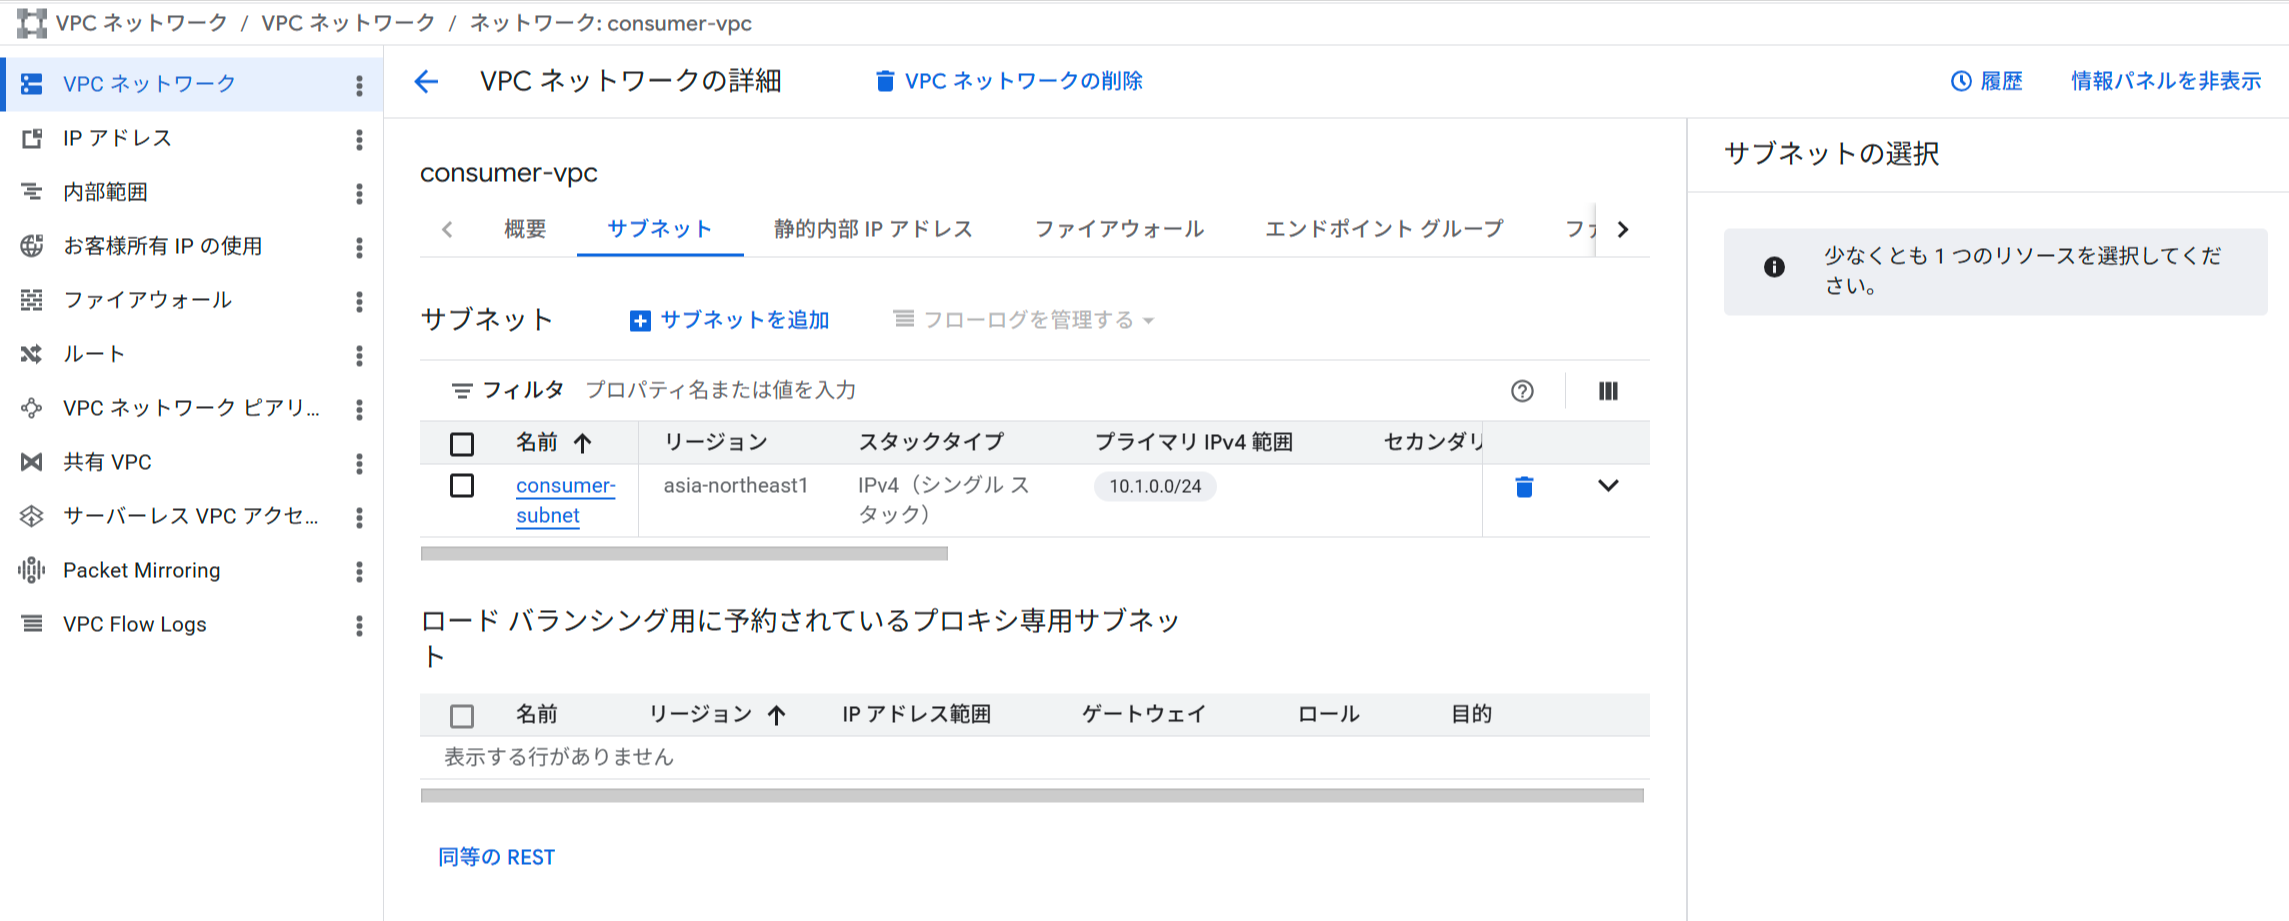Viewport: 2289px width, 921px height.
Task: Click the 10.1.0.0/24 IPv4 range chip
Action: click(1155, 486)
